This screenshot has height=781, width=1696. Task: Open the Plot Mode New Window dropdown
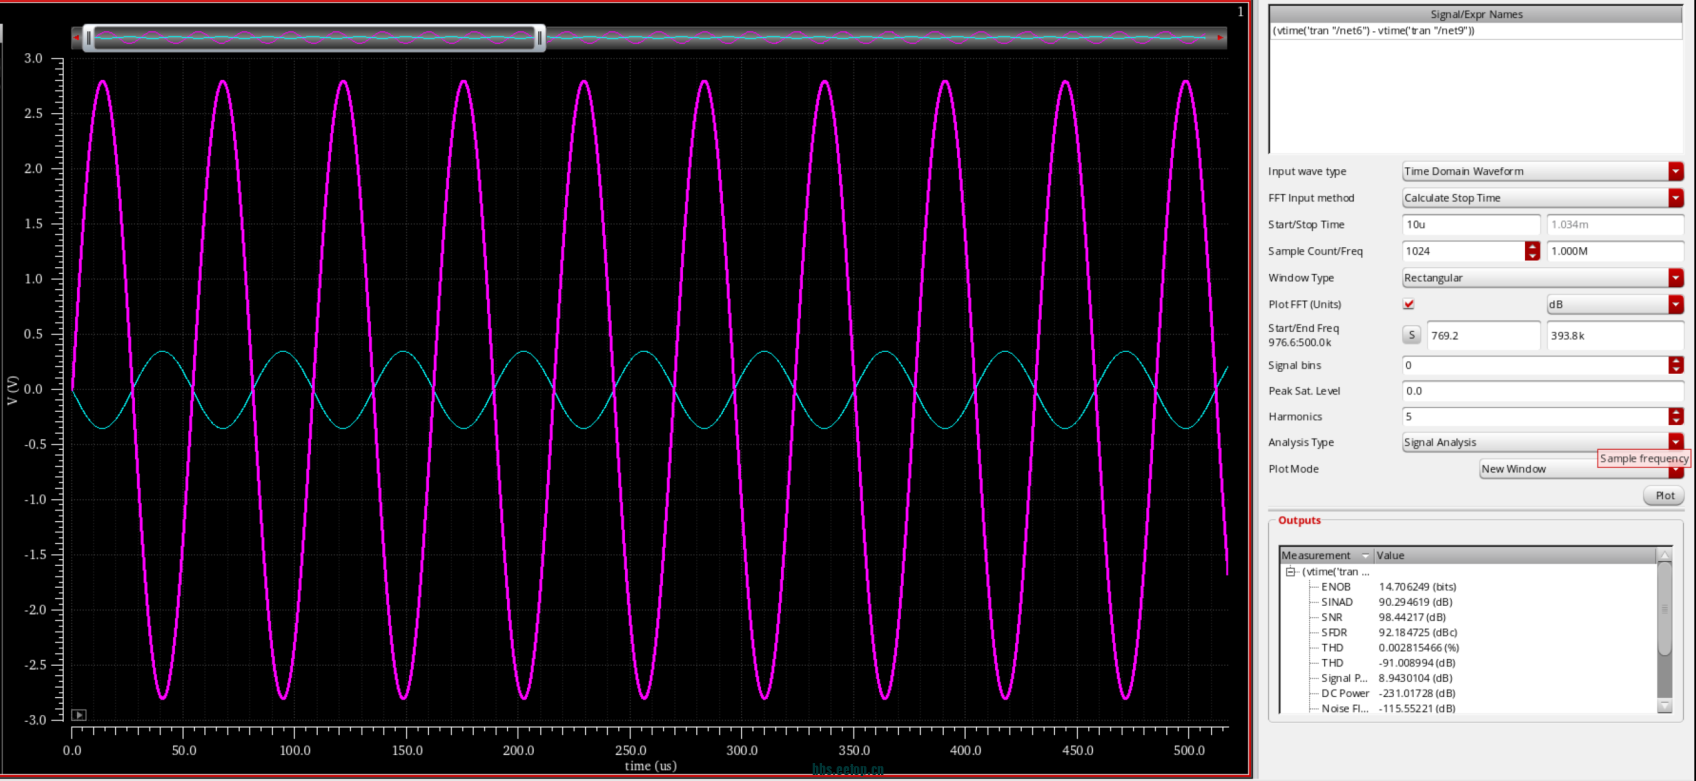1581,469
